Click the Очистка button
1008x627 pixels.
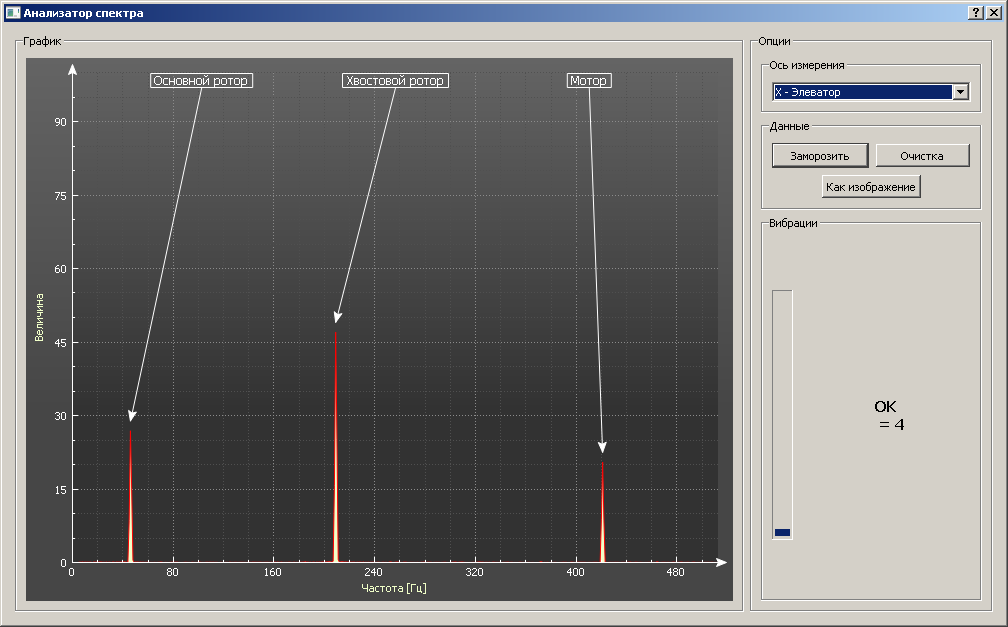pos(922,156)
